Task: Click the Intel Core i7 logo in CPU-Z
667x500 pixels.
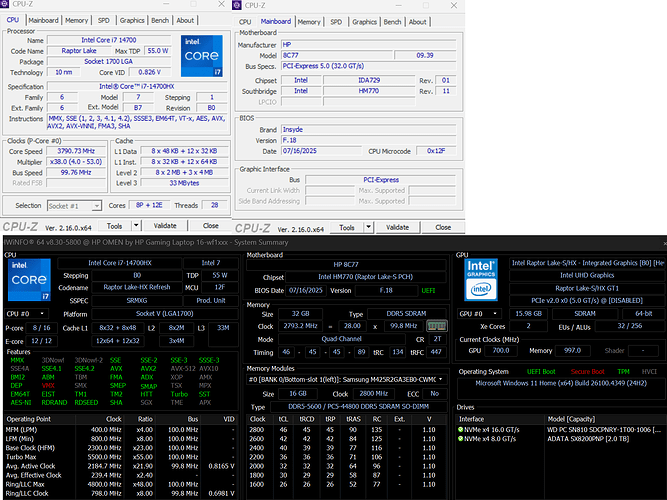Action: 200,57
